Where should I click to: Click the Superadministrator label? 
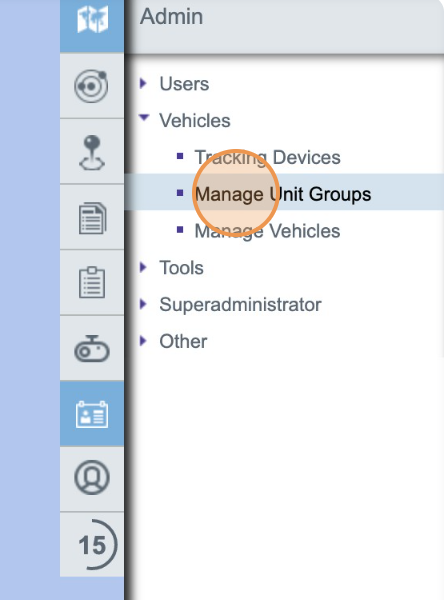240,305
